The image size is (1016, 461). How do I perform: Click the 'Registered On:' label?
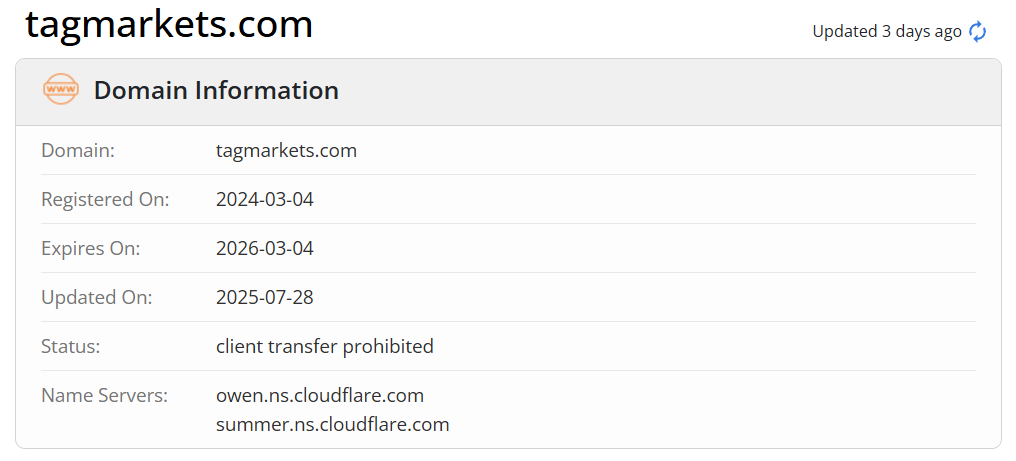[105, 199]
